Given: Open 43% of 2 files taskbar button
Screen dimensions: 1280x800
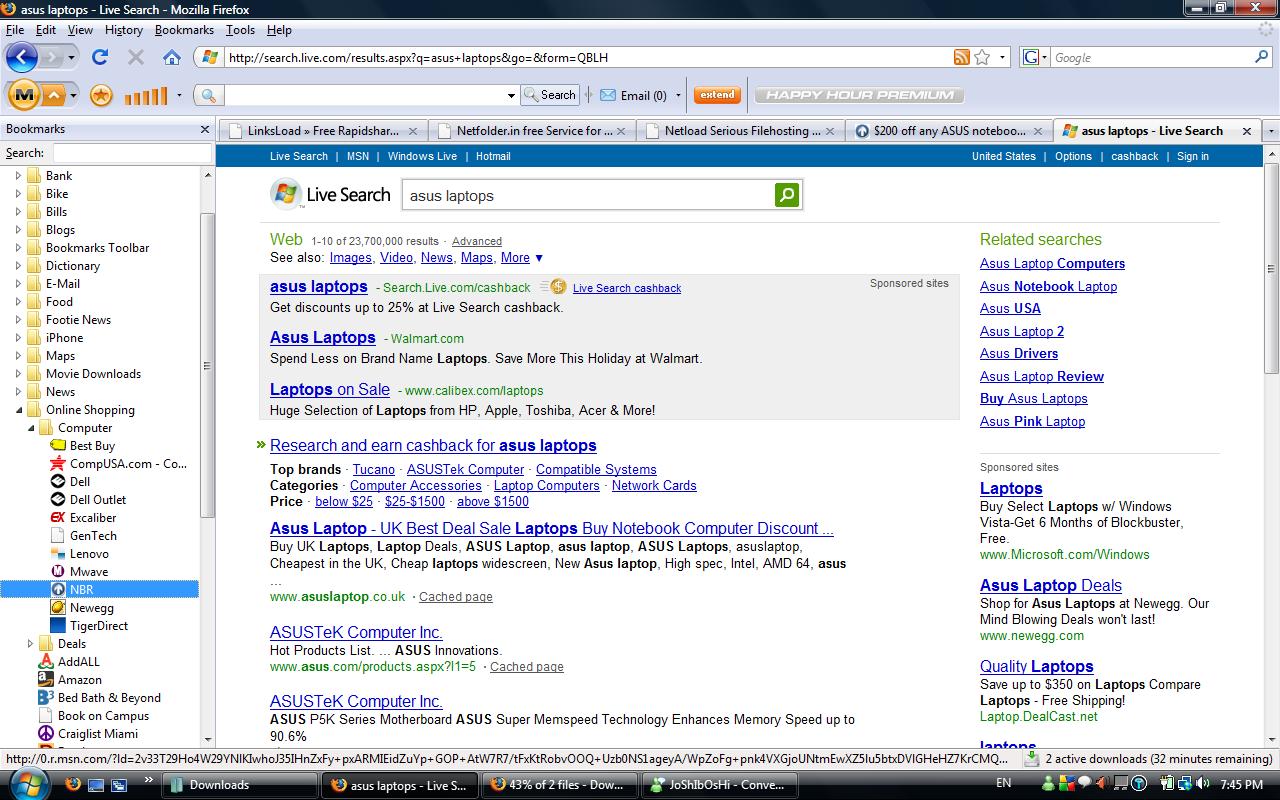Looking at the screenshot, I should click(558, 785).
